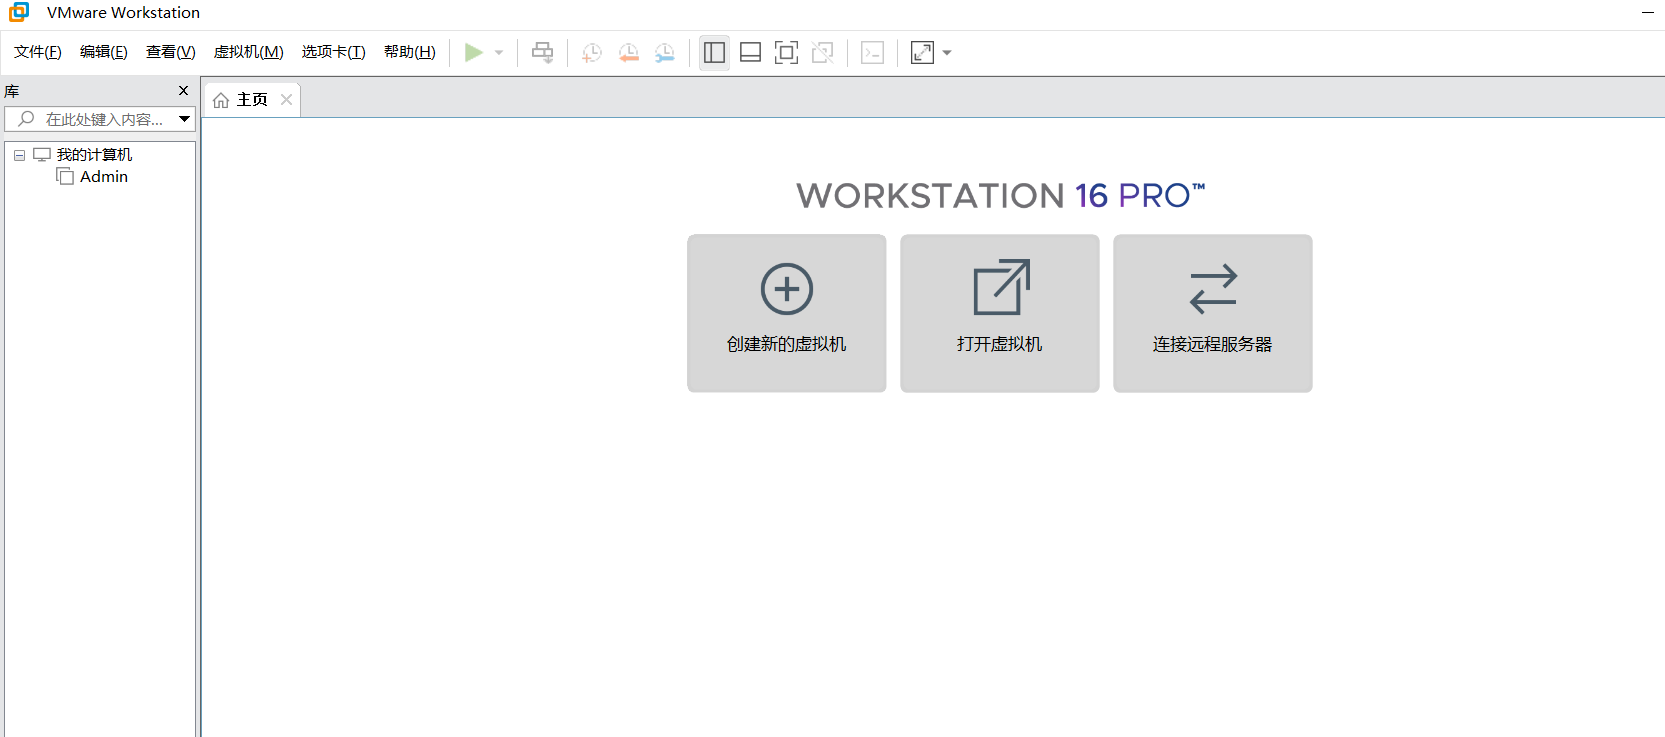Viewport: 1665px width, 737px height.
Task: Click 连接远程服务器 button
Action: click(1213, 313)
